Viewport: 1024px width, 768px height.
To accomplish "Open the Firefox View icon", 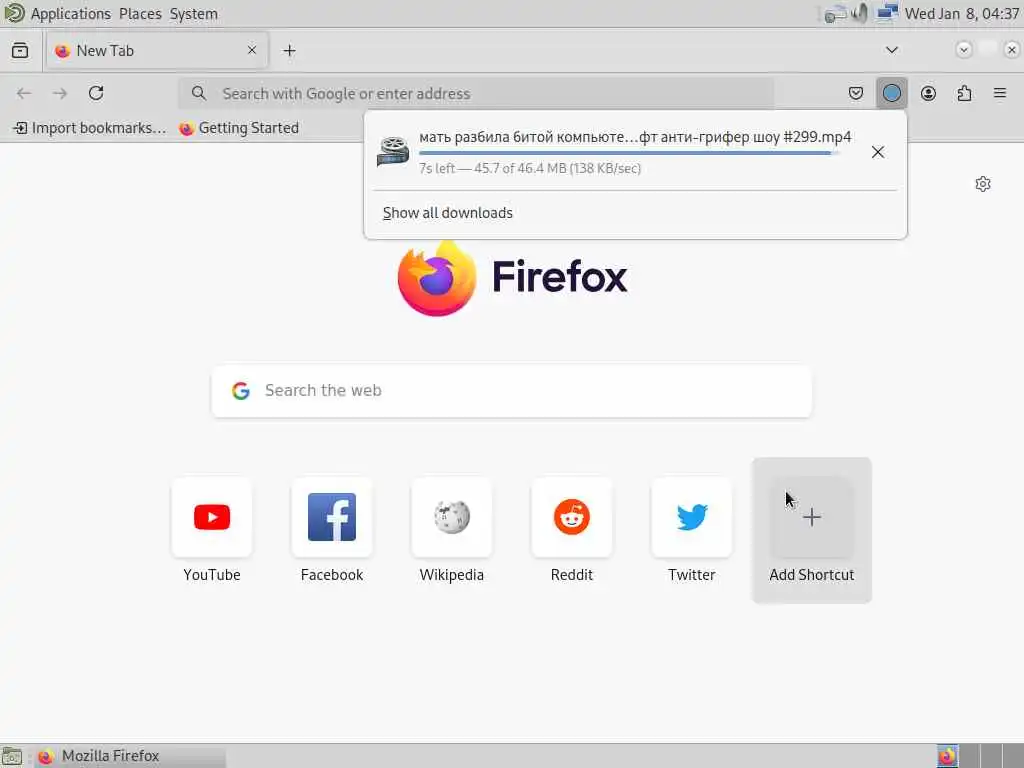I will click(x=20, y=50).
